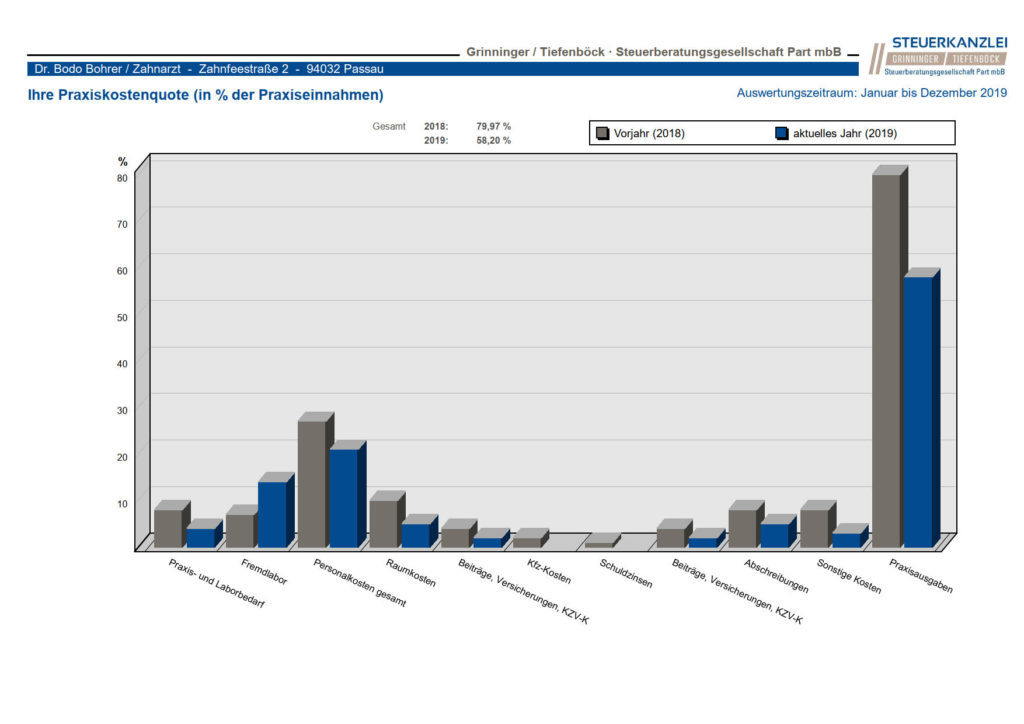Viewport: 1024px width, 724px height.
Task: Click the blue 2019 Sonstige Kosten bar
Action: [x=847, y=540]
